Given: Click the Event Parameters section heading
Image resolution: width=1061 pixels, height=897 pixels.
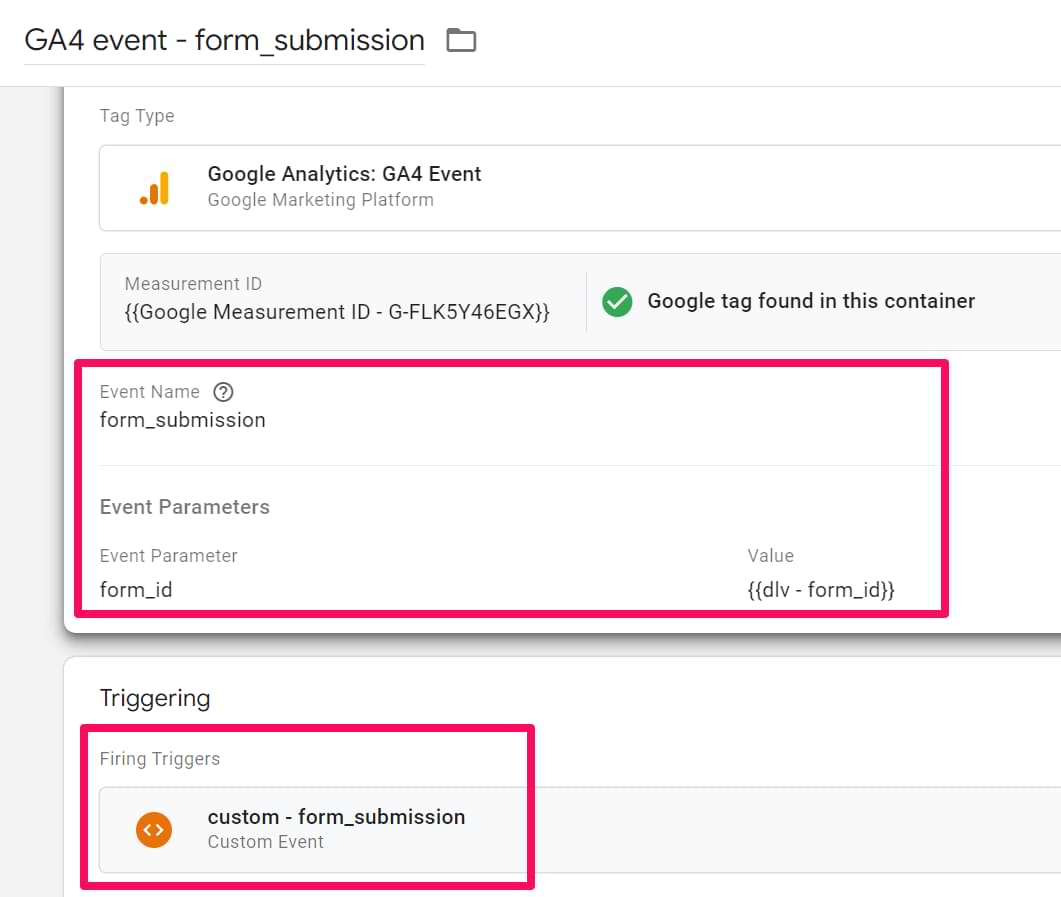Looking at the screenshot, I should pos(185,507).
